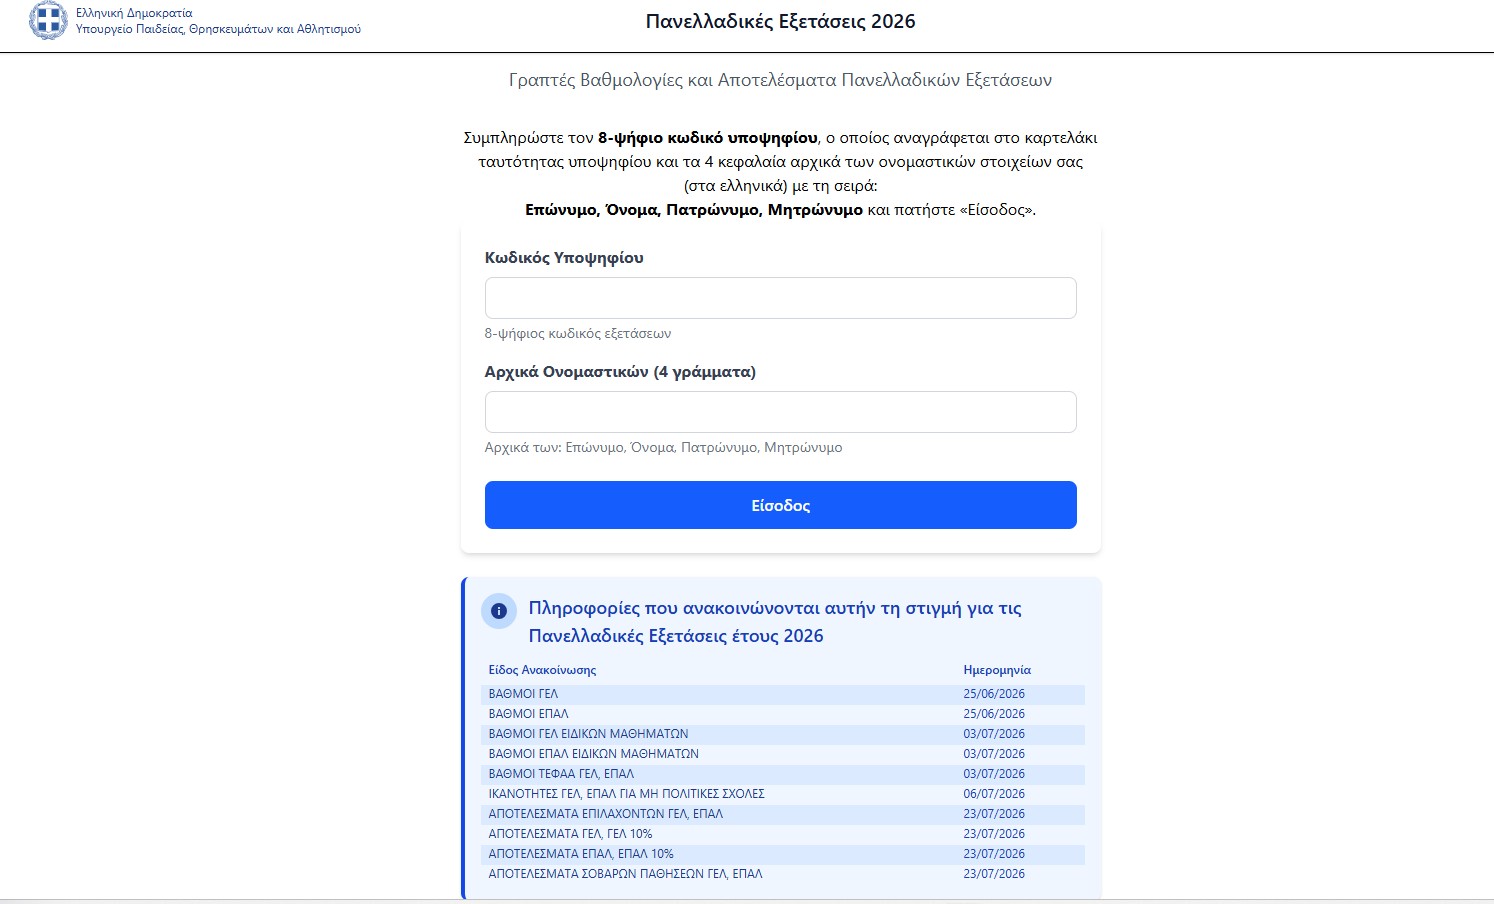The image size is (1494, 904).
Task: Select ΑΠΟΤΕΛΕΣΜΑΤΑ ΕΠΙΛΑΧΟΝΤΩΝ ΓΕΛ, ΕΠΑΛ row
Action: [784, 814]
